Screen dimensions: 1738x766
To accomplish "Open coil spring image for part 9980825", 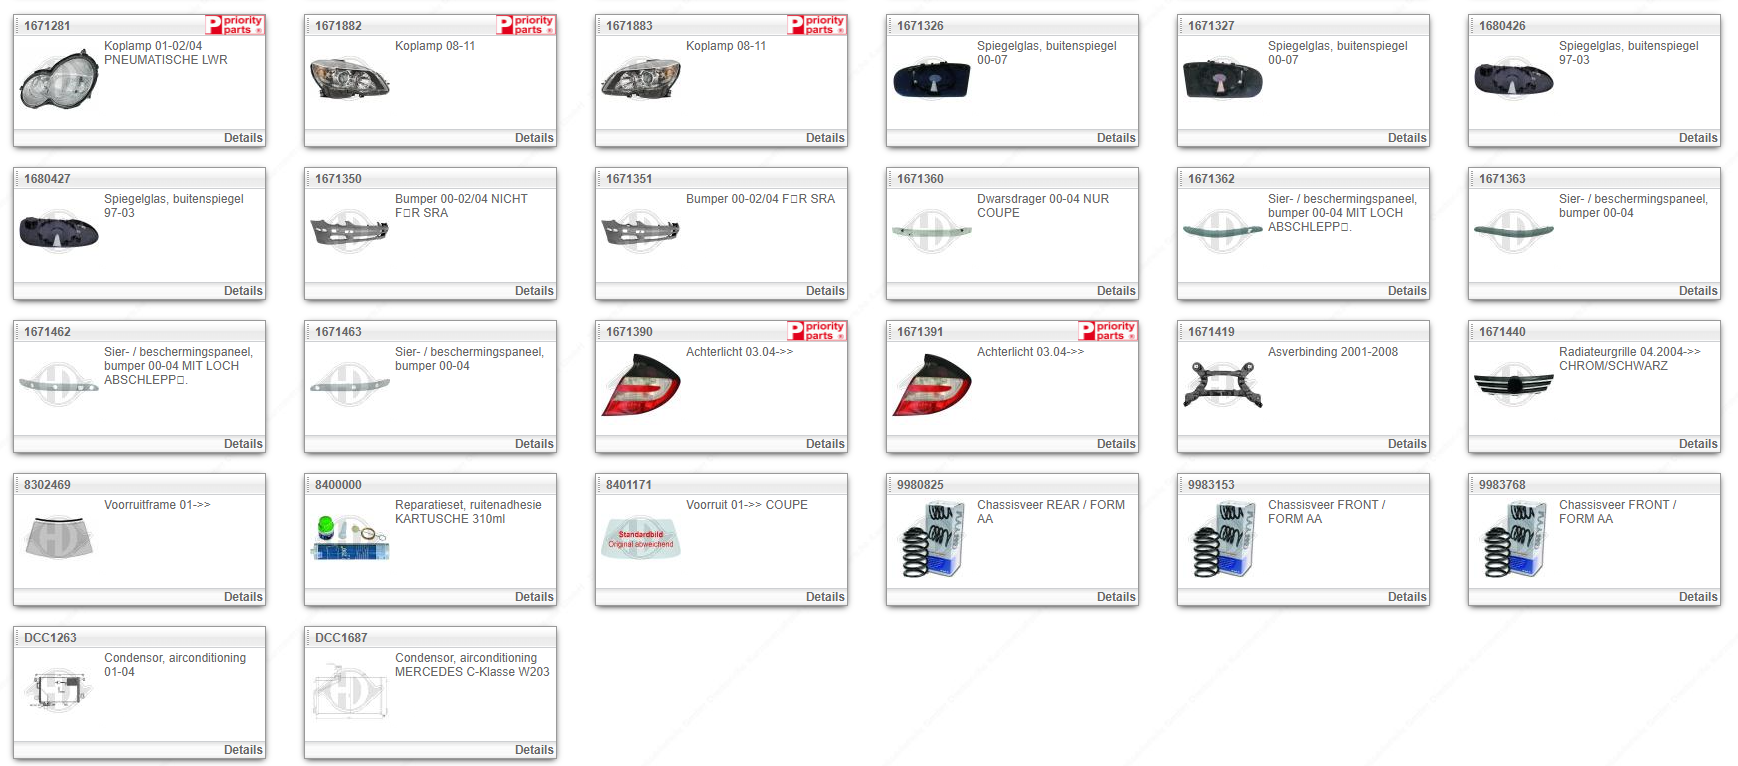I will (x=931, y=539).
